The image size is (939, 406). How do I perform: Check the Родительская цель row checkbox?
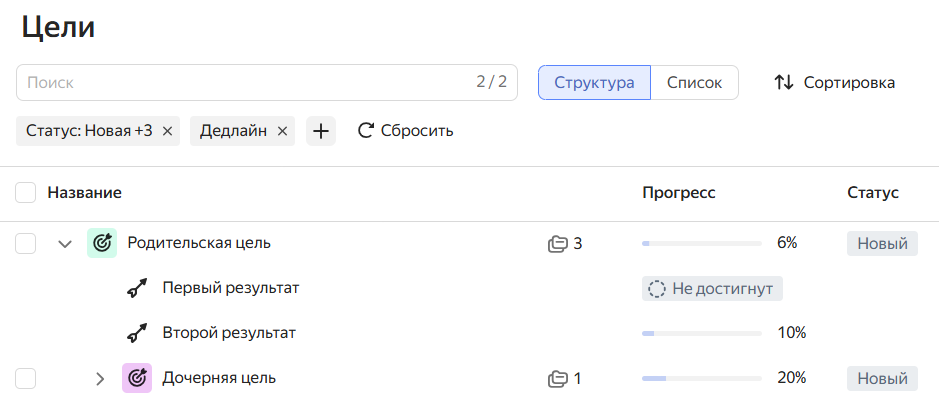click(x=26, y=243)
